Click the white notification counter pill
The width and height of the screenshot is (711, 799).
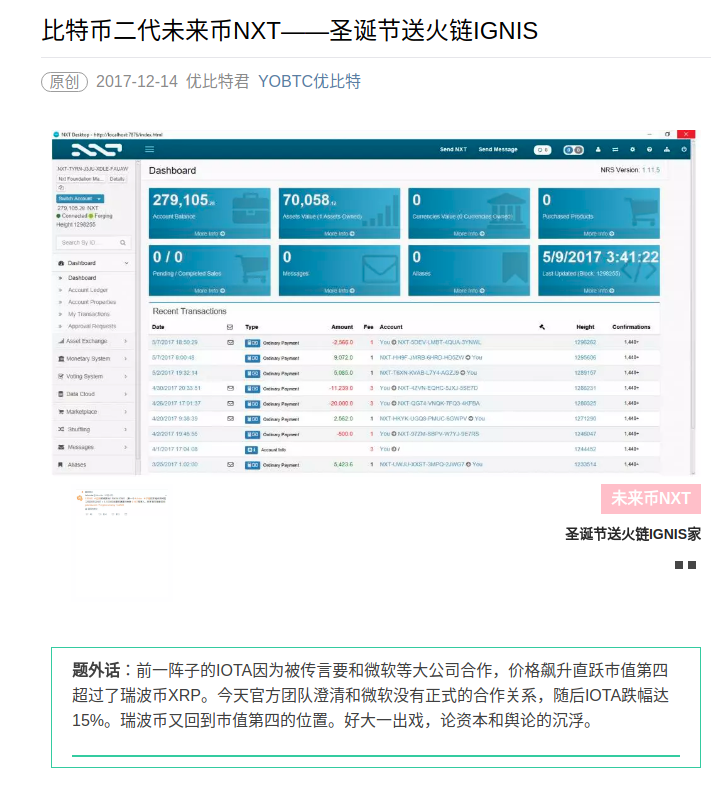(542, 150)
